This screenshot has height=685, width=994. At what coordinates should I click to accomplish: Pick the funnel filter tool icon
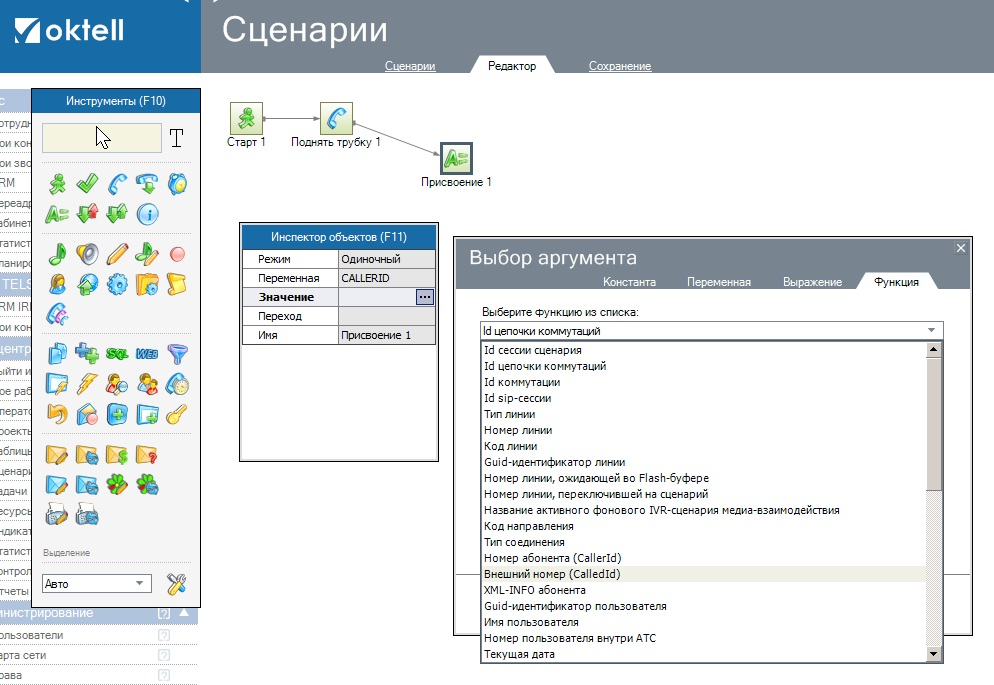[x=177, y=353]
